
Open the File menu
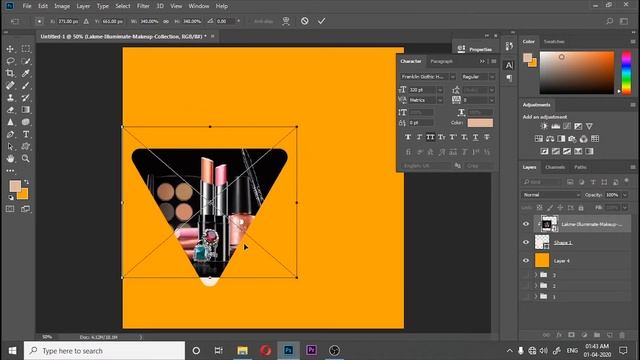(x=27, y=6)
